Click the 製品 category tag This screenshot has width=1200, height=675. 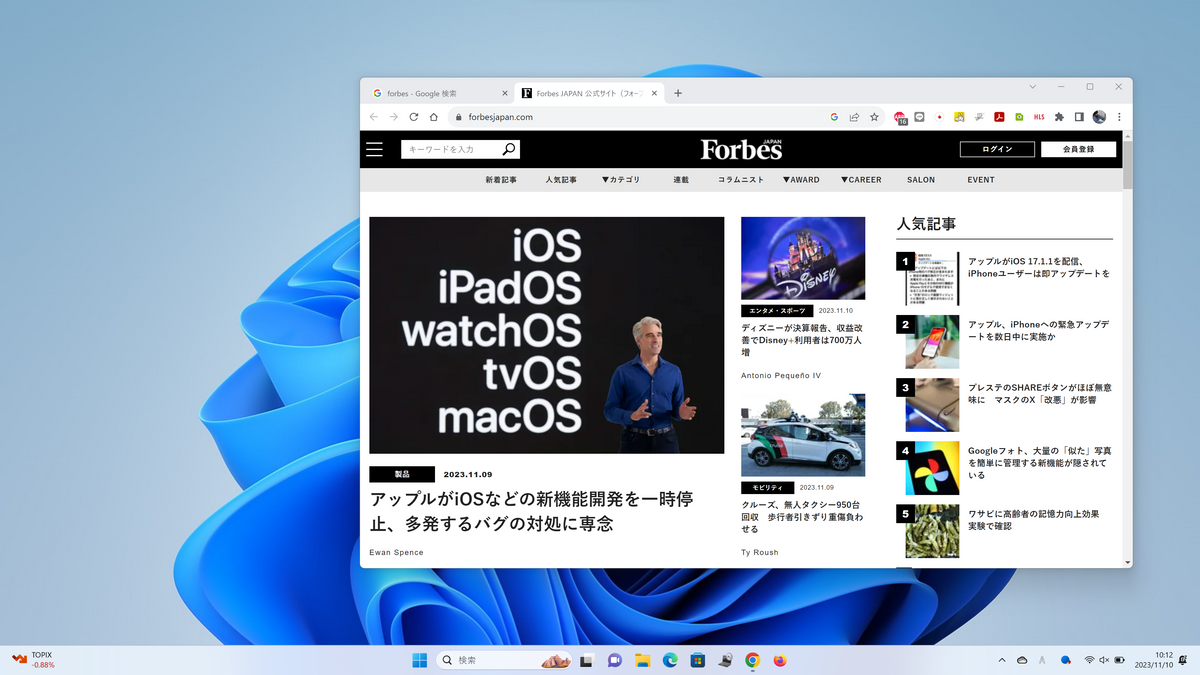pos(402,475)
